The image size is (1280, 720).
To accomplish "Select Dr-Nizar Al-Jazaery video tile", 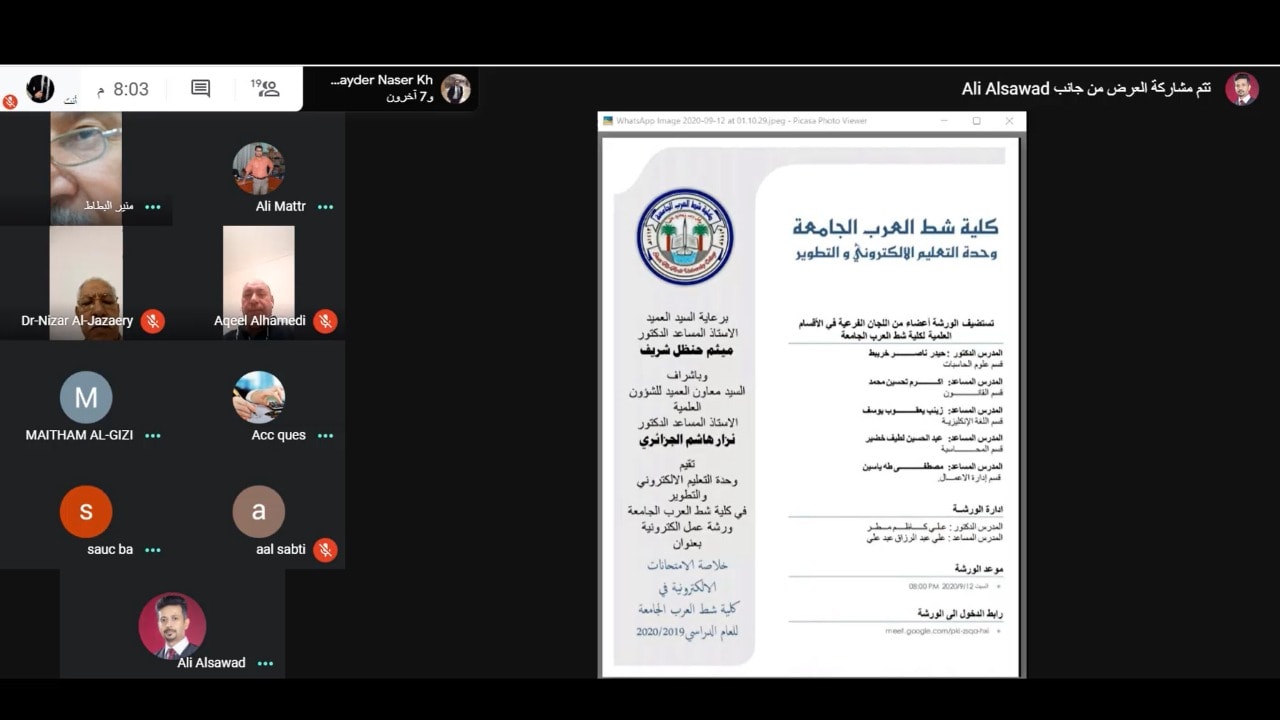I will pos(86,283).
